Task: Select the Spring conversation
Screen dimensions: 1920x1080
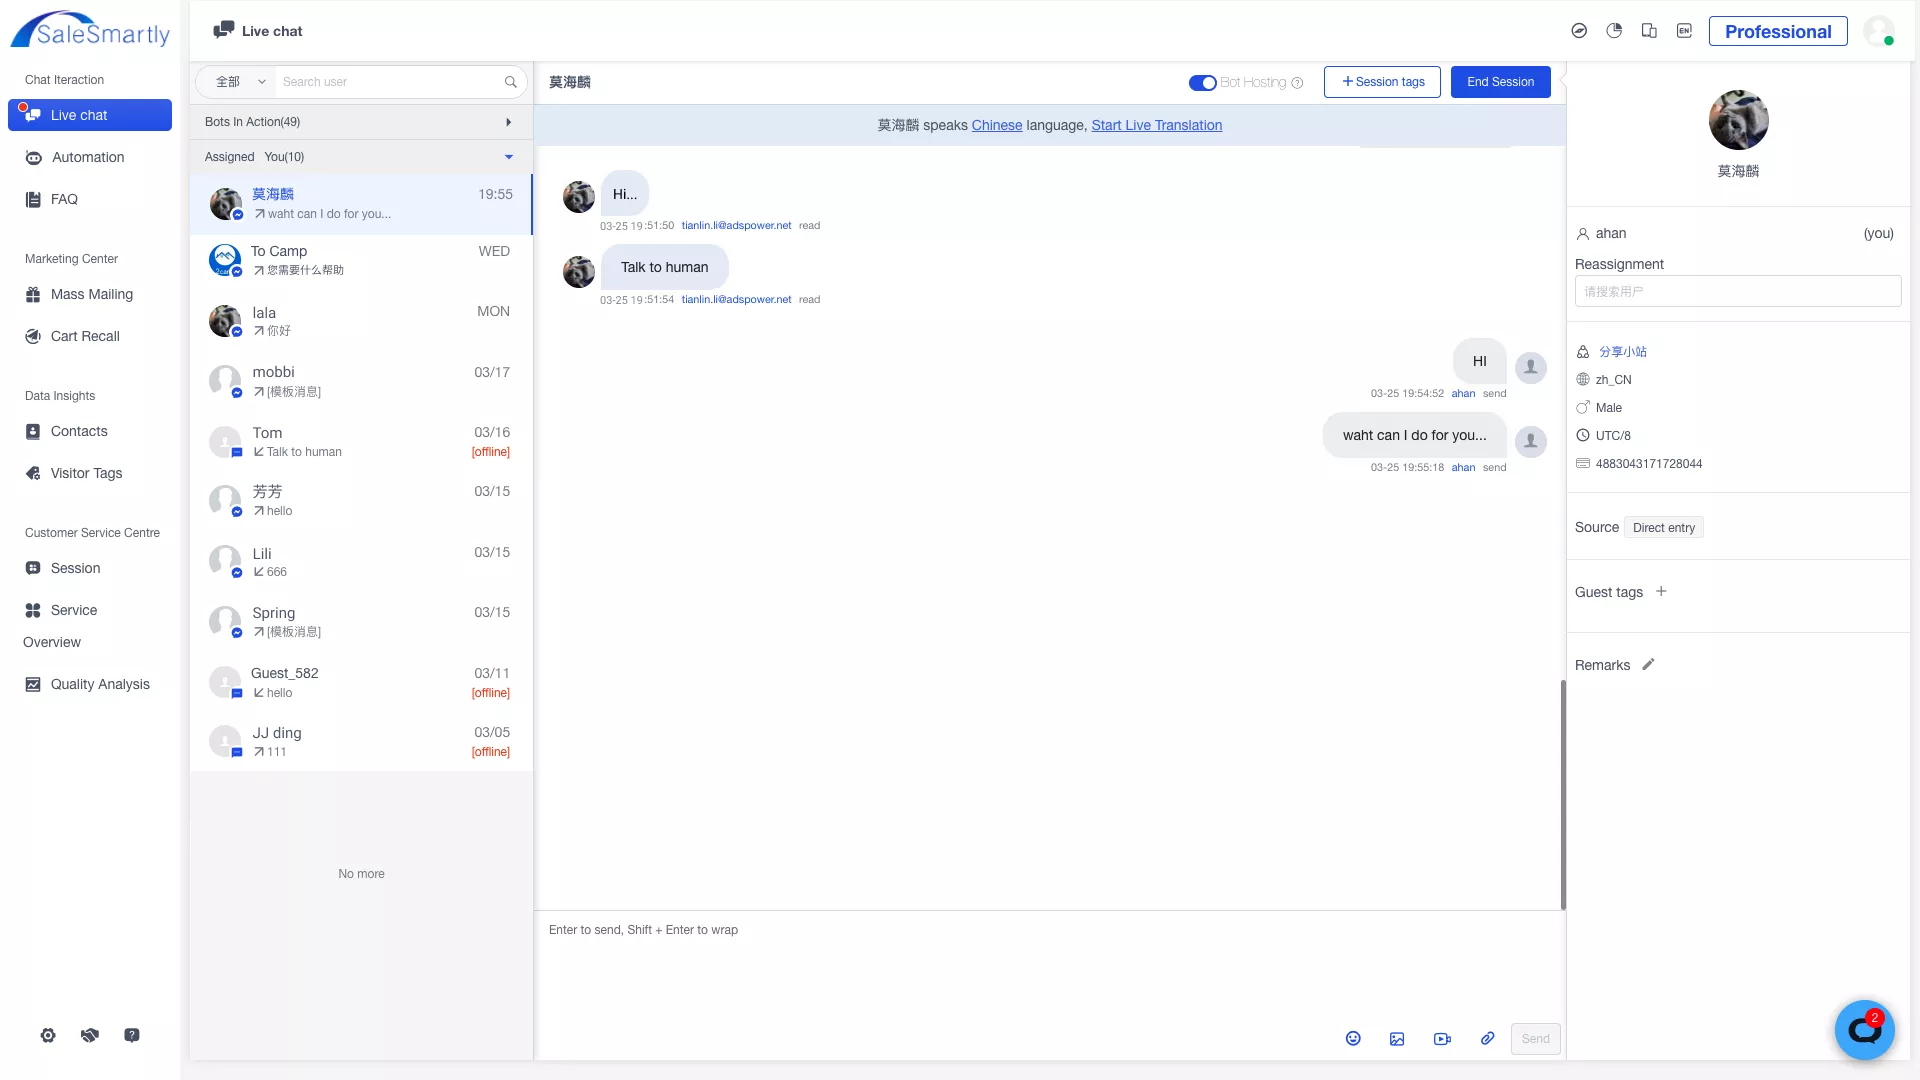Action: tap(360, 621)
